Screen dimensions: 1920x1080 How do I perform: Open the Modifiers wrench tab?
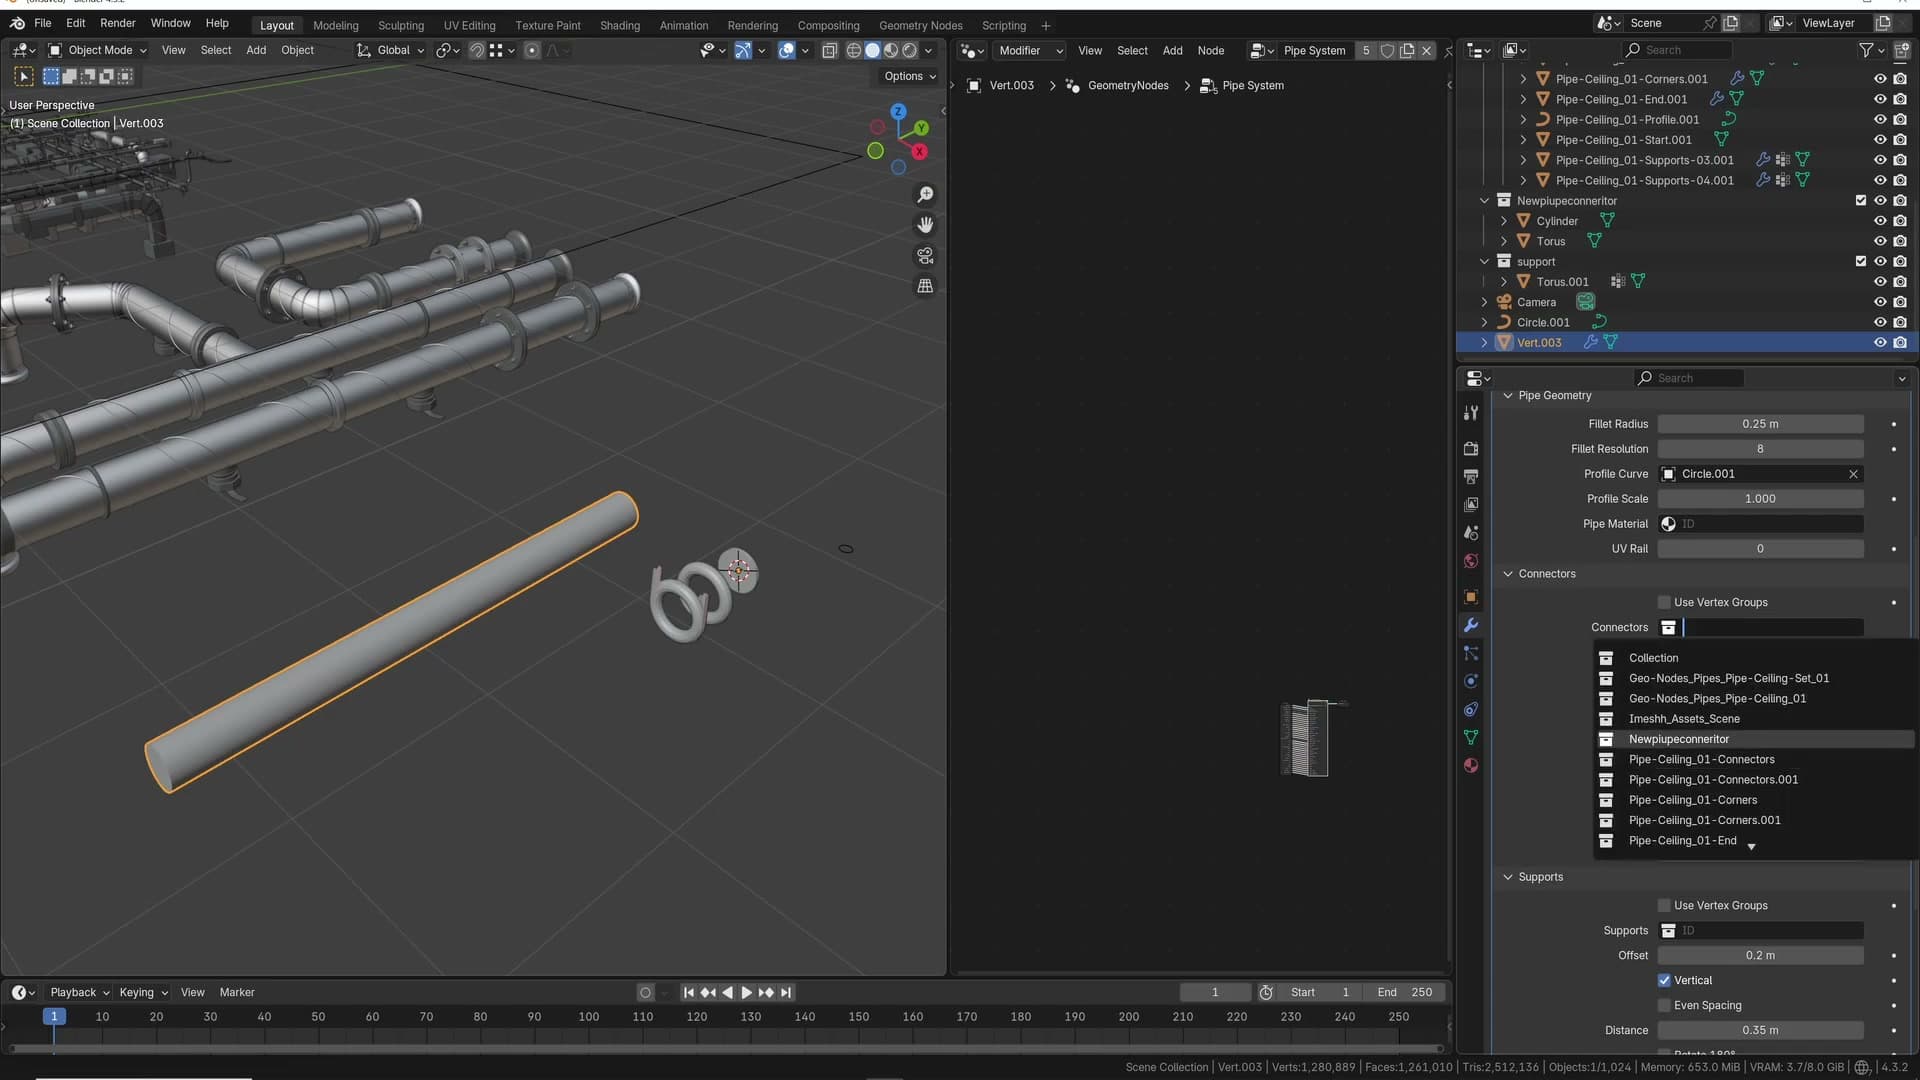point(1471,625)
